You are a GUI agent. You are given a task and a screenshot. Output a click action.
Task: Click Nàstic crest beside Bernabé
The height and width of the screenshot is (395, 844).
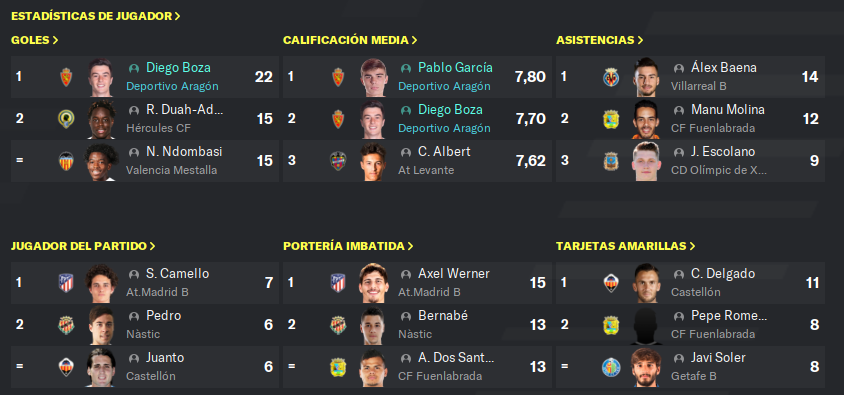tap(338, 325)
